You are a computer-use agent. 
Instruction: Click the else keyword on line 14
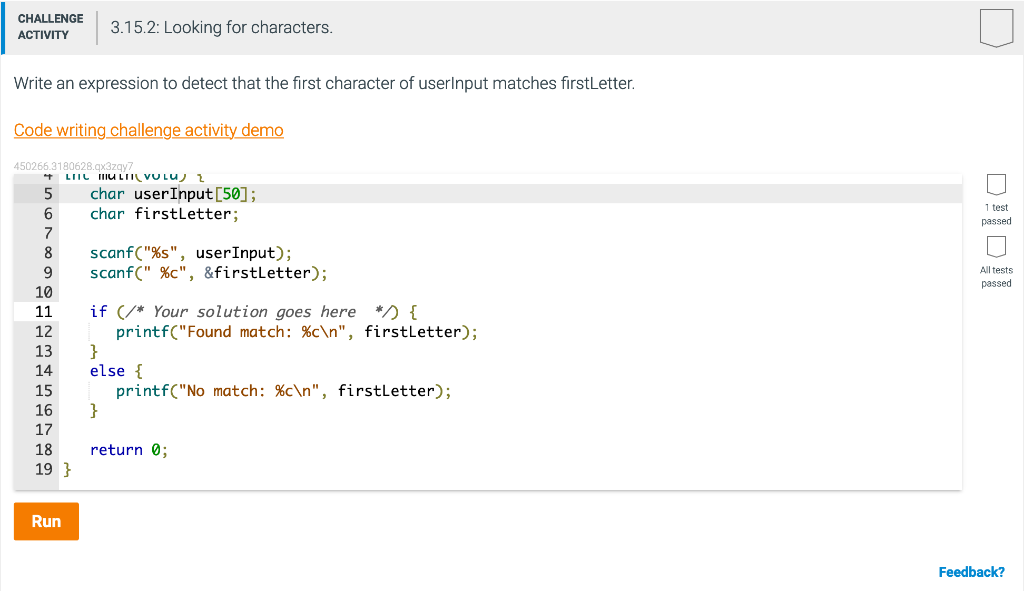(106, 370)
